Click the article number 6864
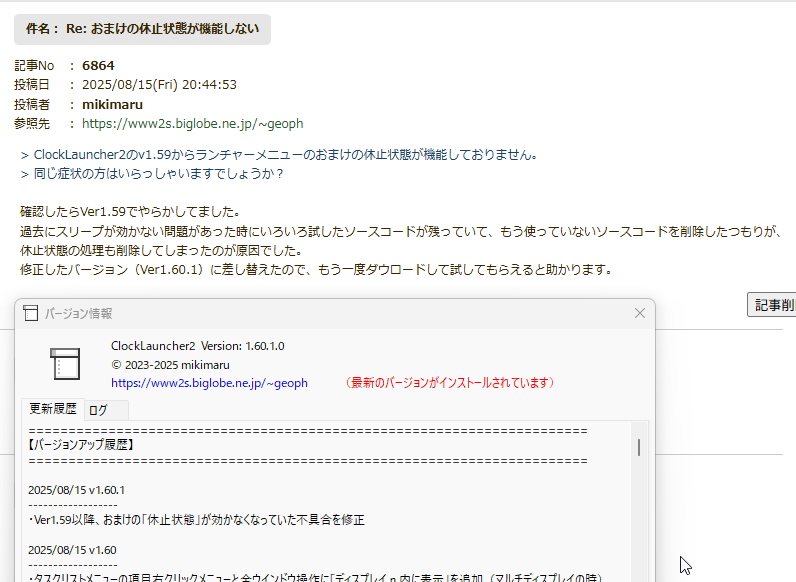Image resolution: width=796 pixels, height=582 pixels. (x=98, y=66)
